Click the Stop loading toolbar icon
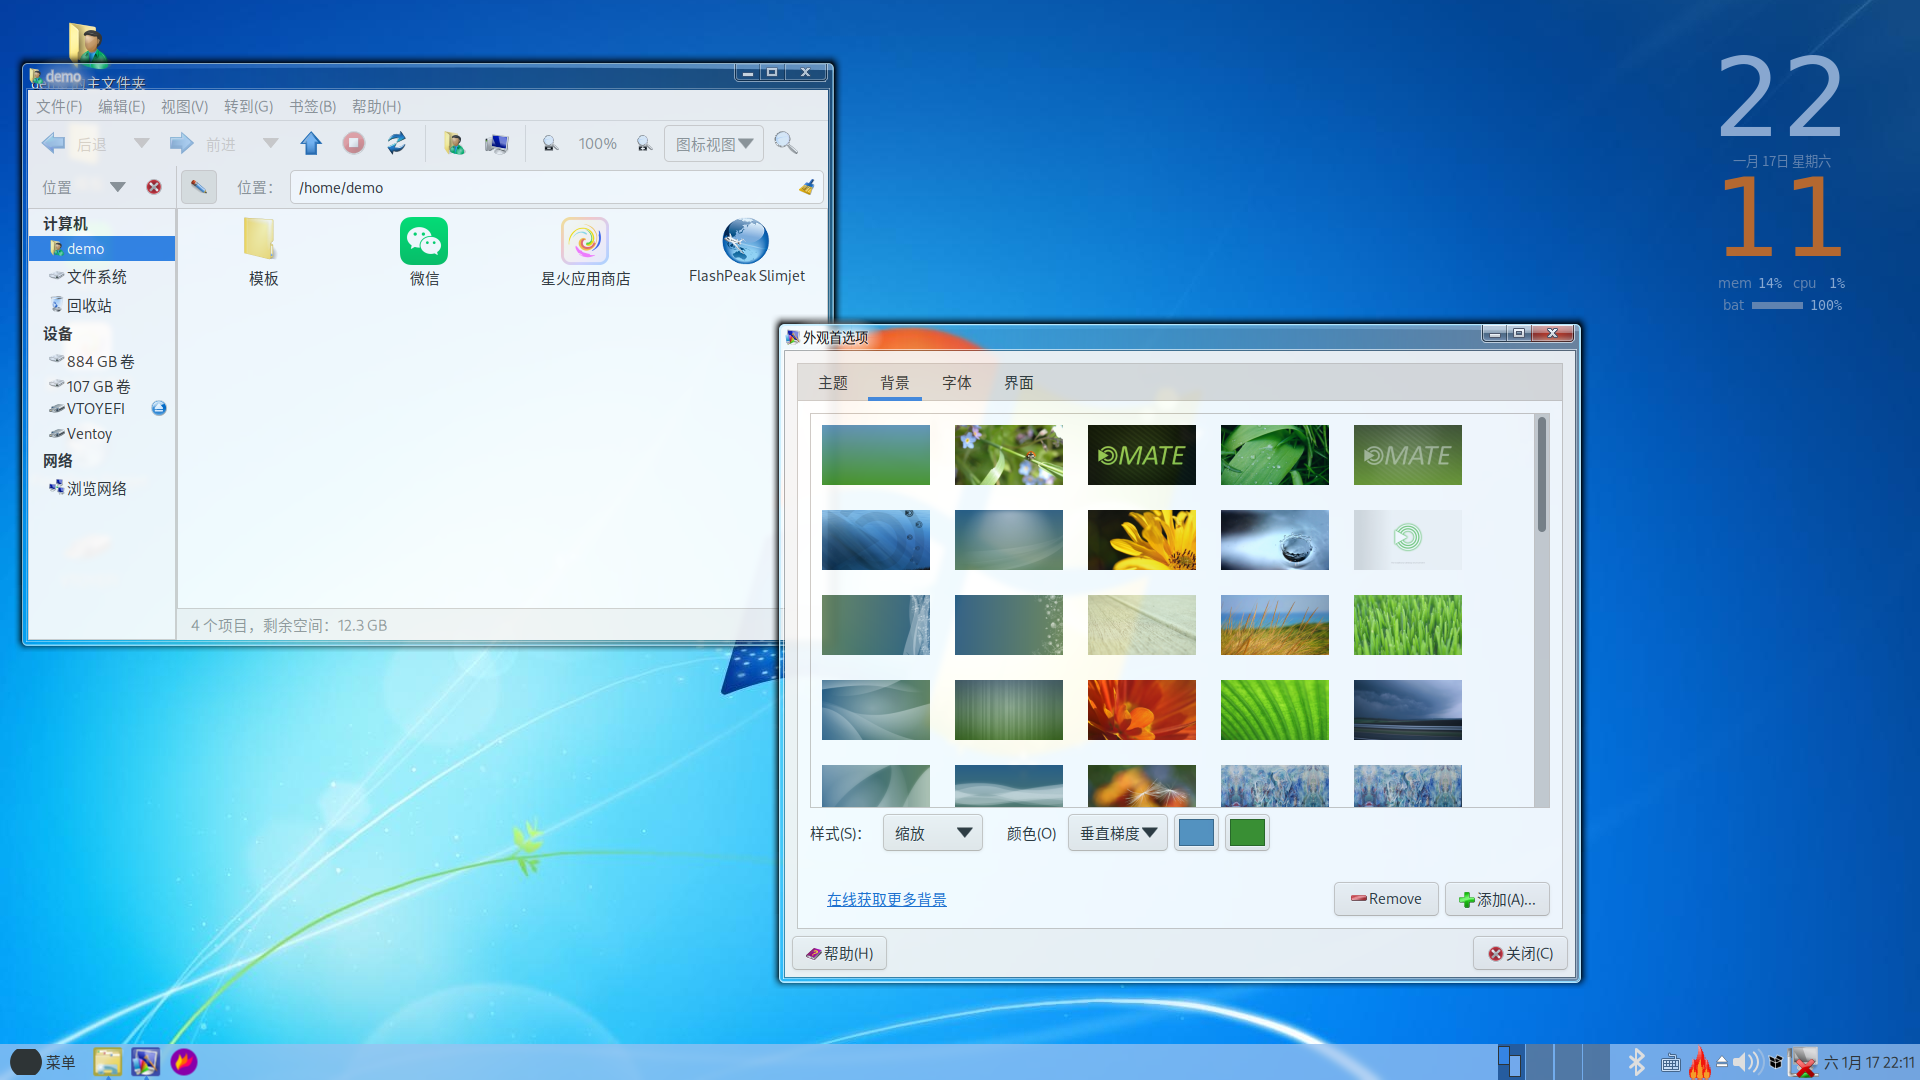This screenshot has height=1080, width=1920. pyautogui.click(x=354, y=144)
